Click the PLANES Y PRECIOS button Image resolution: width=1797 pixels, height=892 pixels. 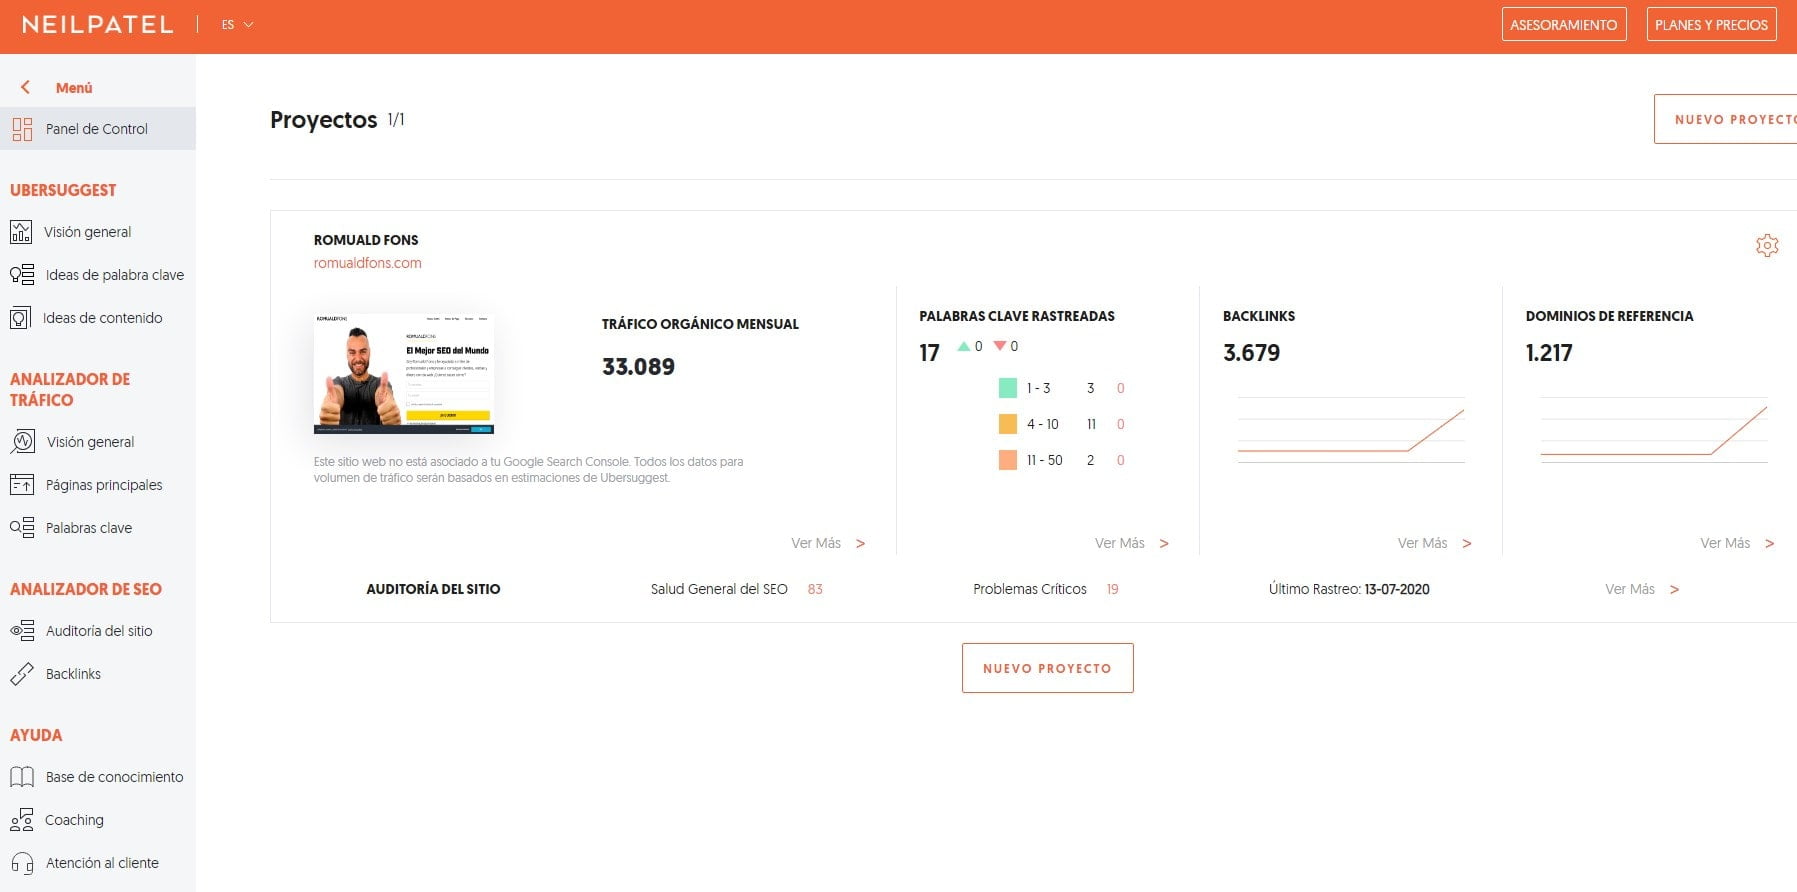pyautogui.click(x=1711, y=25)
